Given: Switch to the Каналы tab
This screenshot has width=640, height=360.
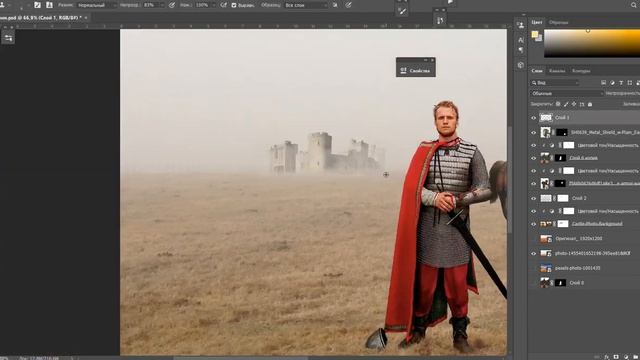Looking at the screenshot, I should 557,71.
